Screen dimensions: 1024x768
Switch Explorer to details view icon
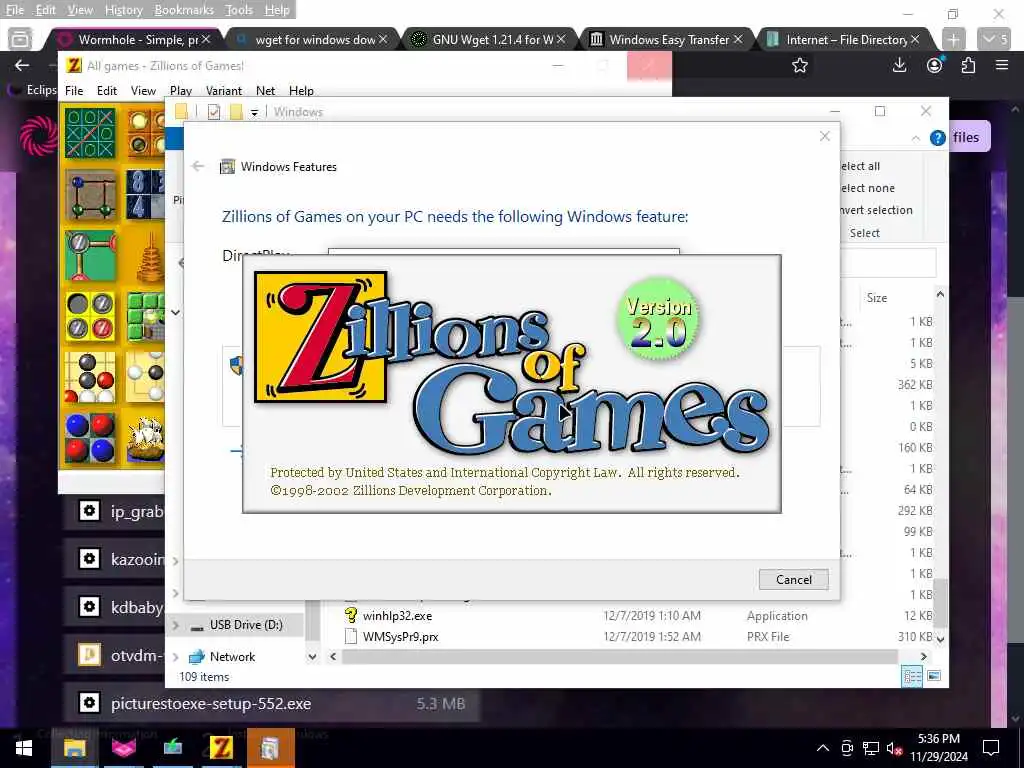pyautogui.click(x=912, y=676)
